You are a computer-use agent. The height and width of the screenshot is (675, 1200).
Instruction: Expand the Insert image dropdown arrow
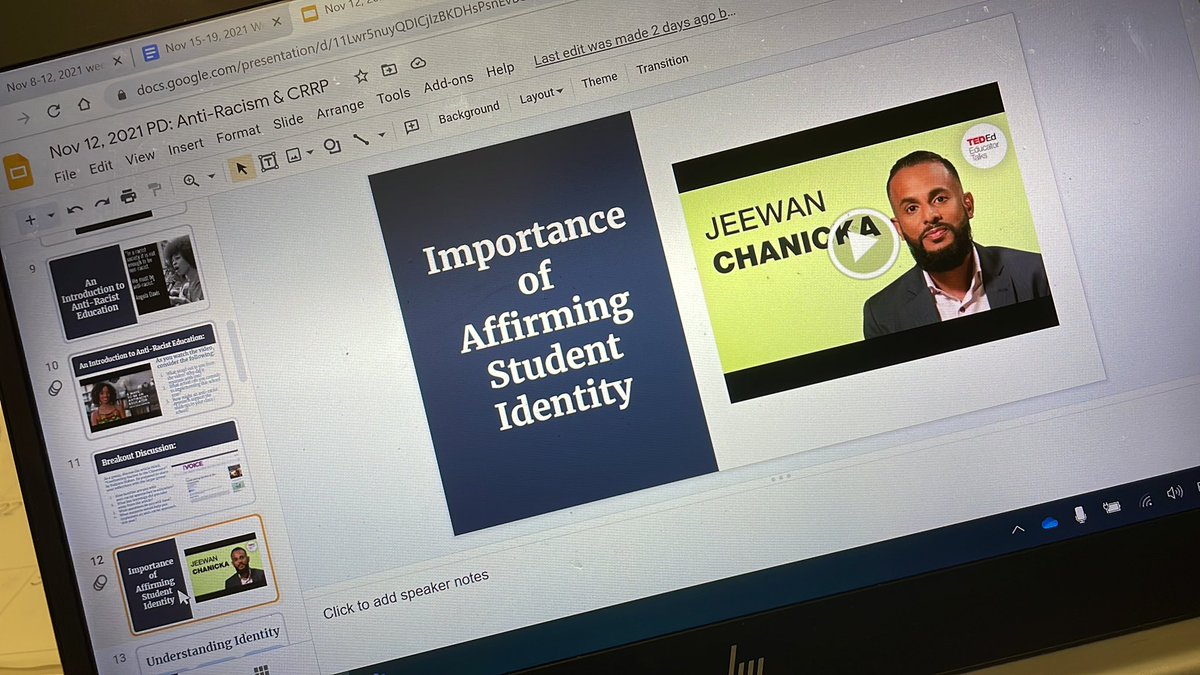[310, 152]
